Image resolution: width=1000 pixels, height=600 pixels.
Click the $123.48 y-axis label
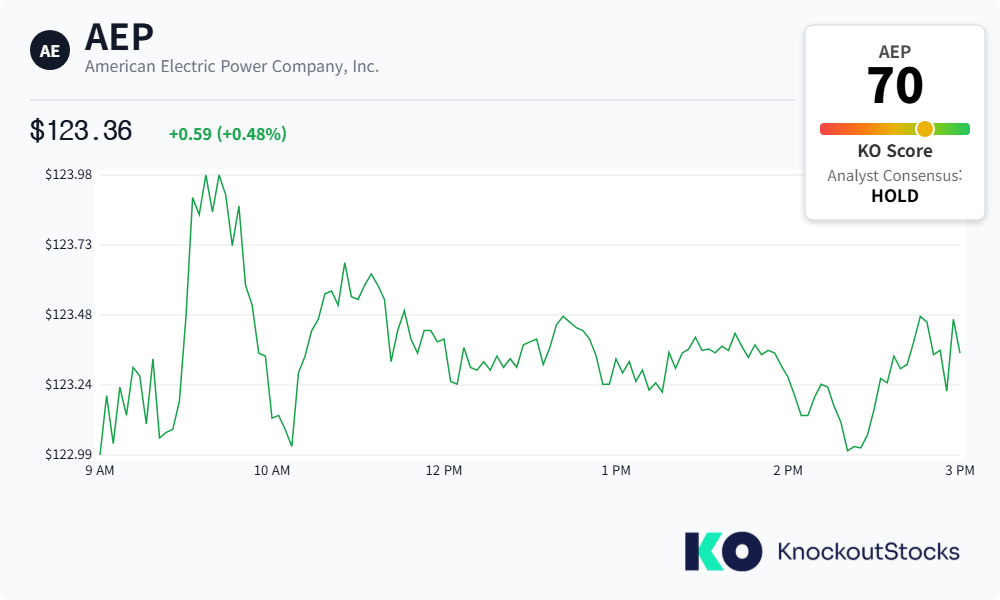pos(68,314)
